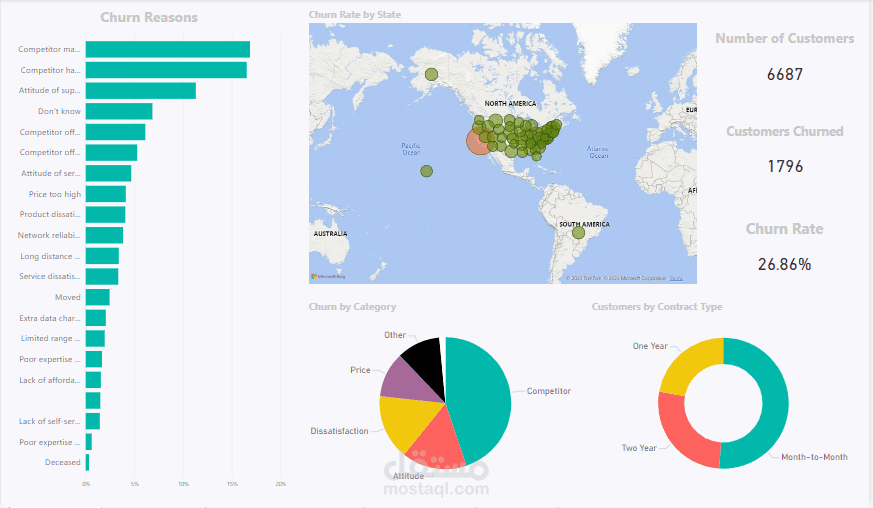873x508 pixels.
Task: Click the Atlantic Ocean map label
Action: coord(598,152)
